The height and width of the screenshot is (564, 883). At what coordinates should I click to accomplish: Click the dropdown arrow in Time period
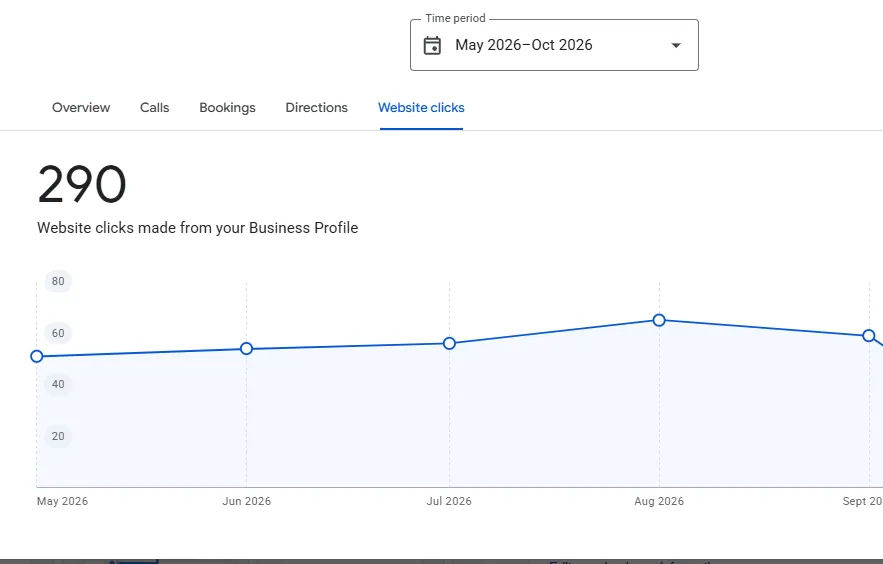676,45
